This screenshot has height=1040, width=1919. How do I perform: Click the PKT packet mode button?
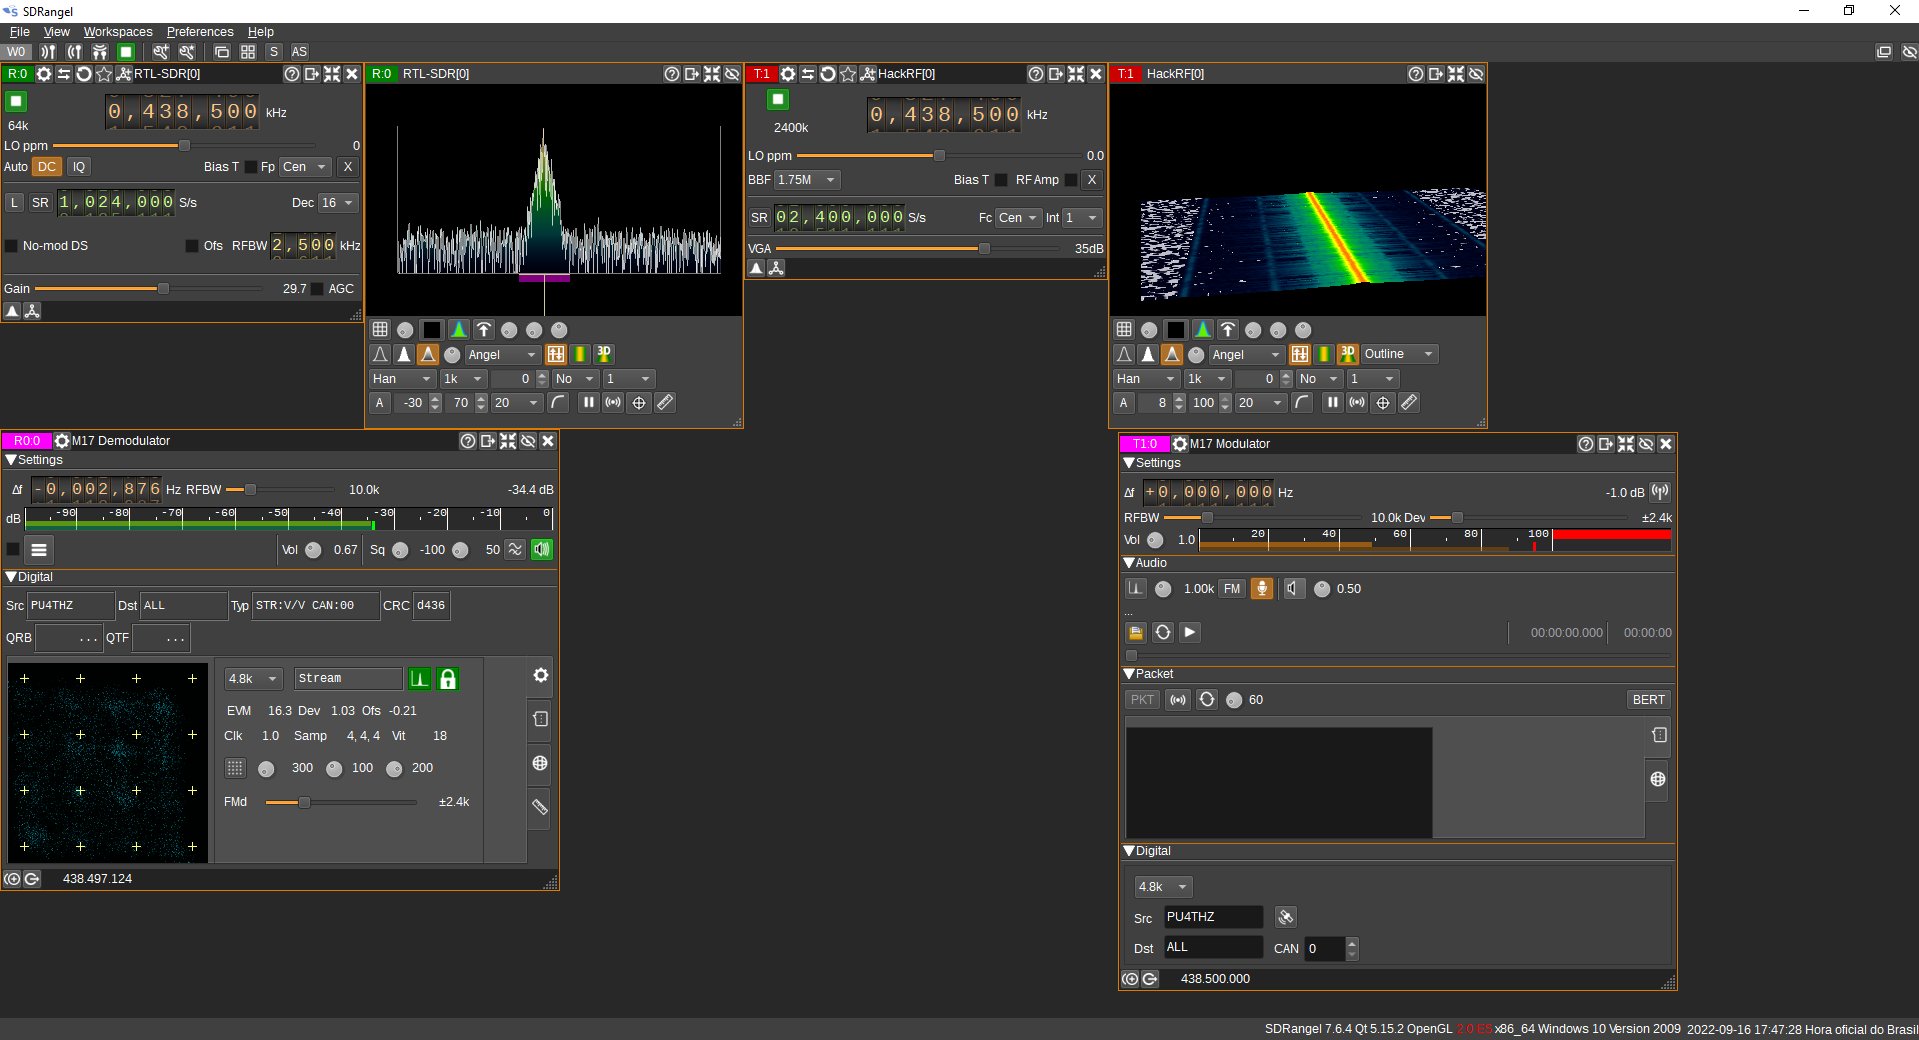click(x=1142, y=700)
